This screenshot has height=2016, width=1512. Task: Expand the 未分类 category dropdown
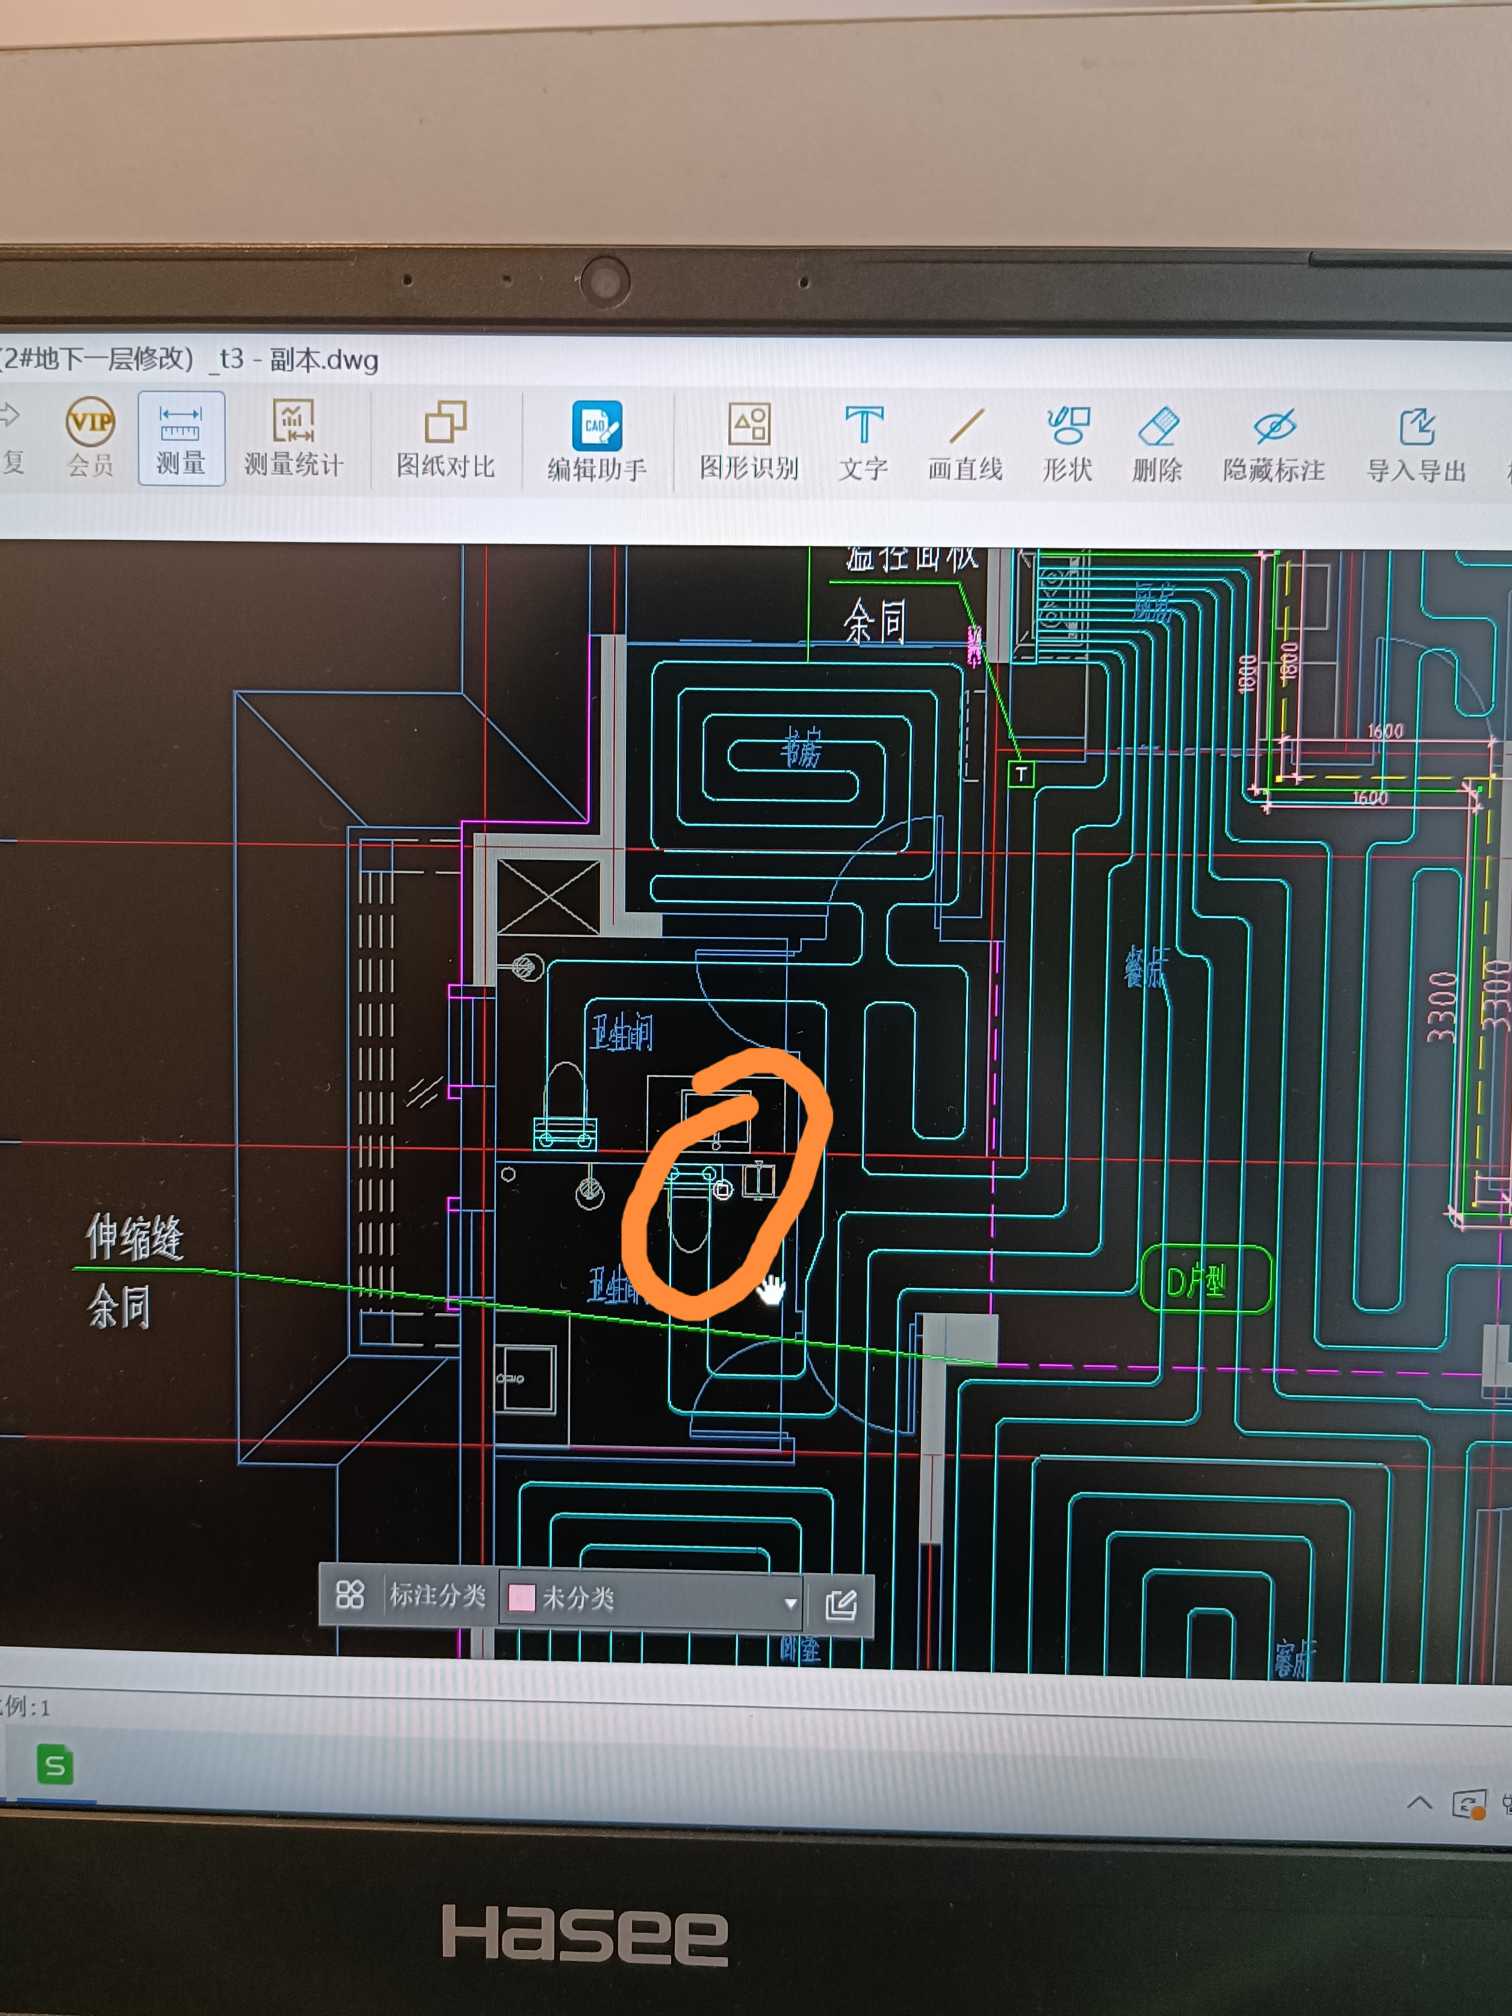click(x=791, y=1603)
